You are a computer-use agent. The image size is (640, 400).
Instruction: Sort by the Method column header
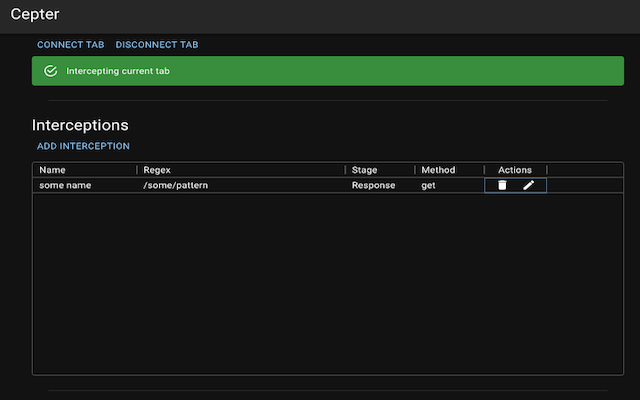(x=438, y=170)
